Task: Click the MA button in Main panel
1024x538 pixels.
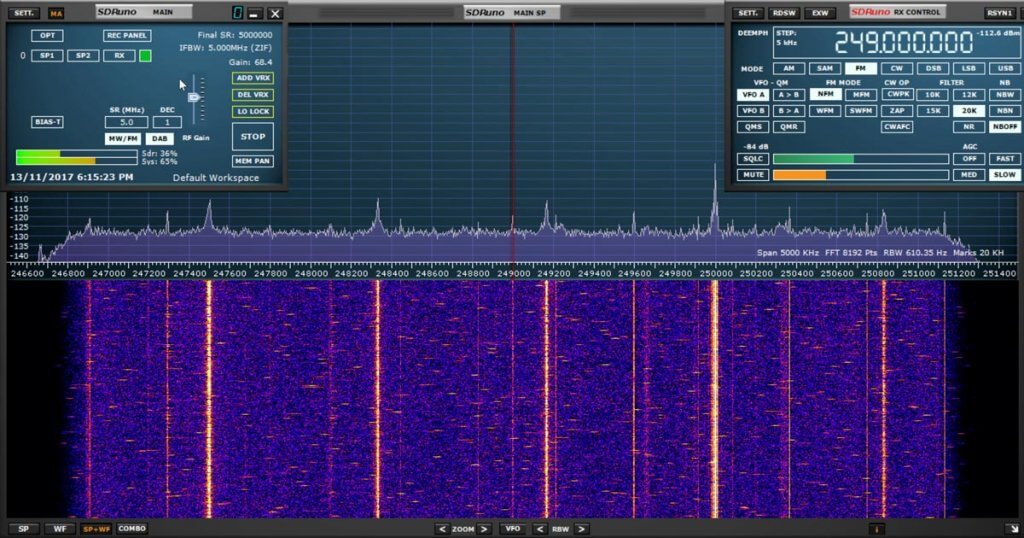Action: (x=56, y=13)
